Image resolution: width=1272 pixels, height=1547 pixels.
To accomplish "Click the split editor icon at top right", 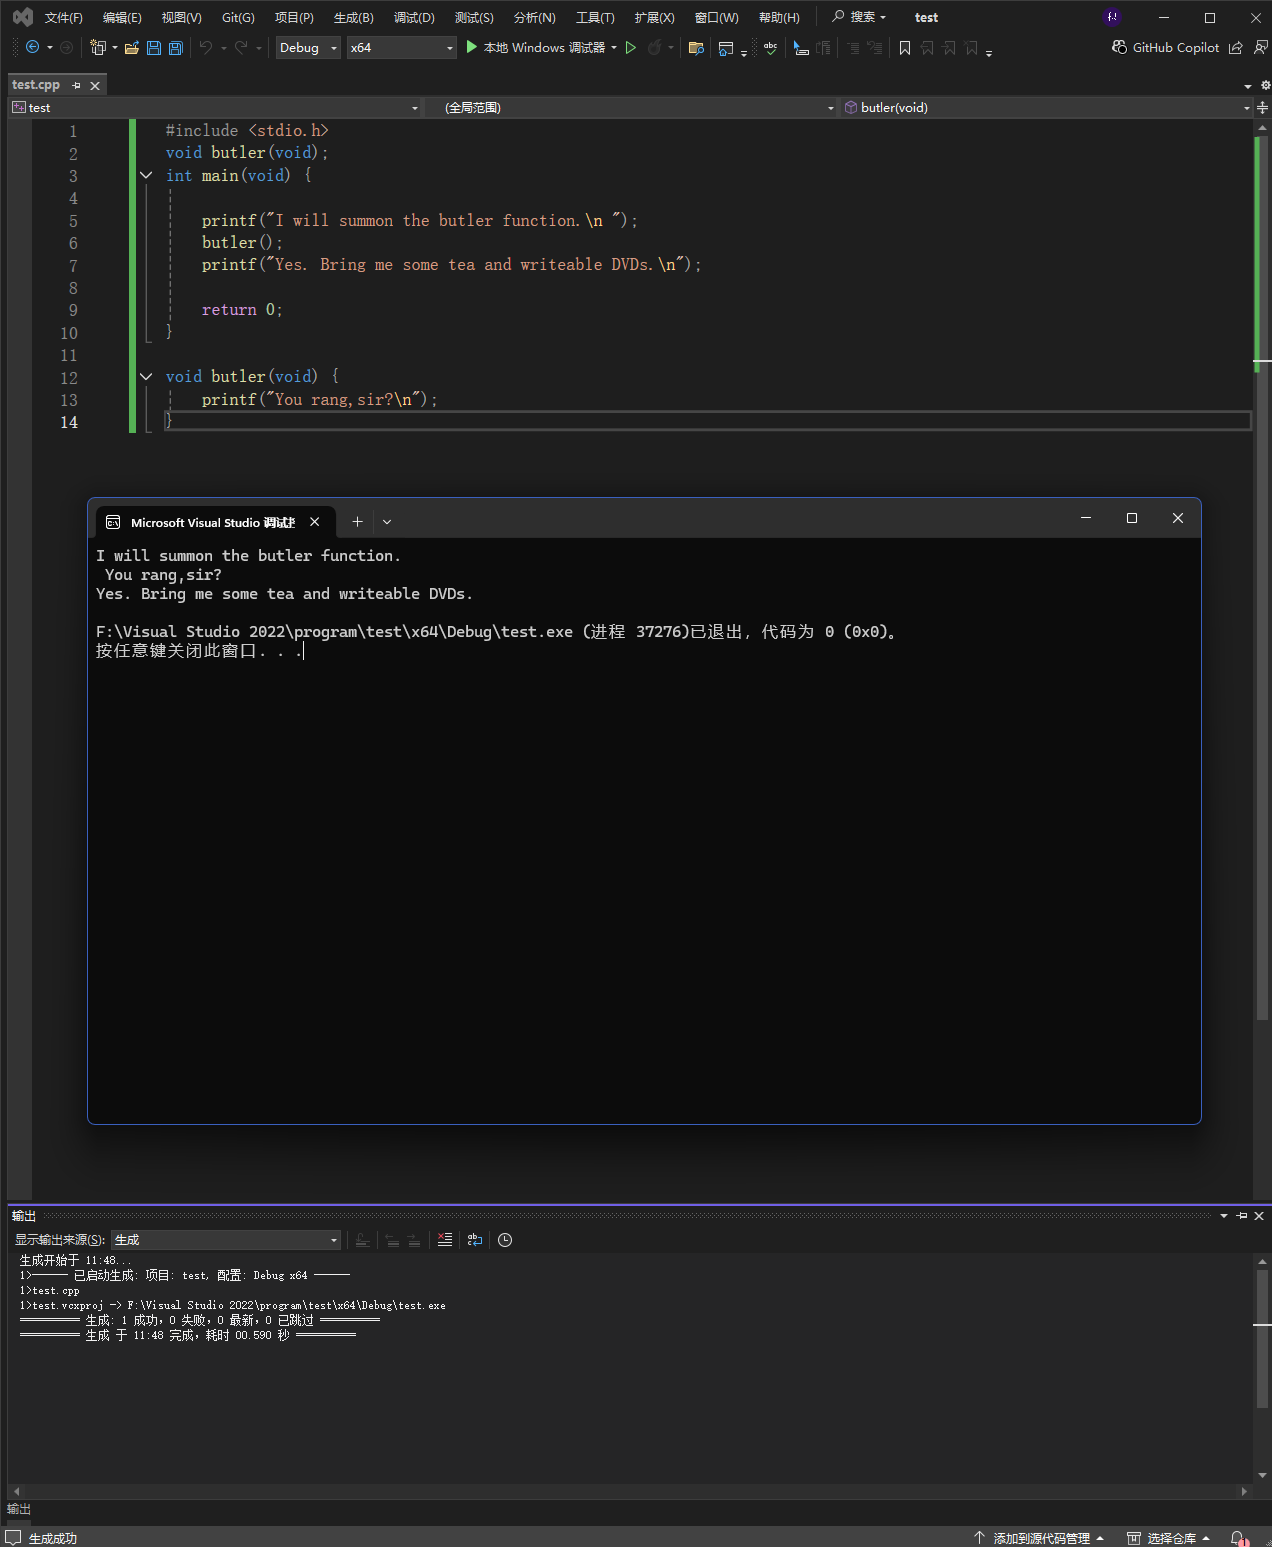I will 1263,107.
